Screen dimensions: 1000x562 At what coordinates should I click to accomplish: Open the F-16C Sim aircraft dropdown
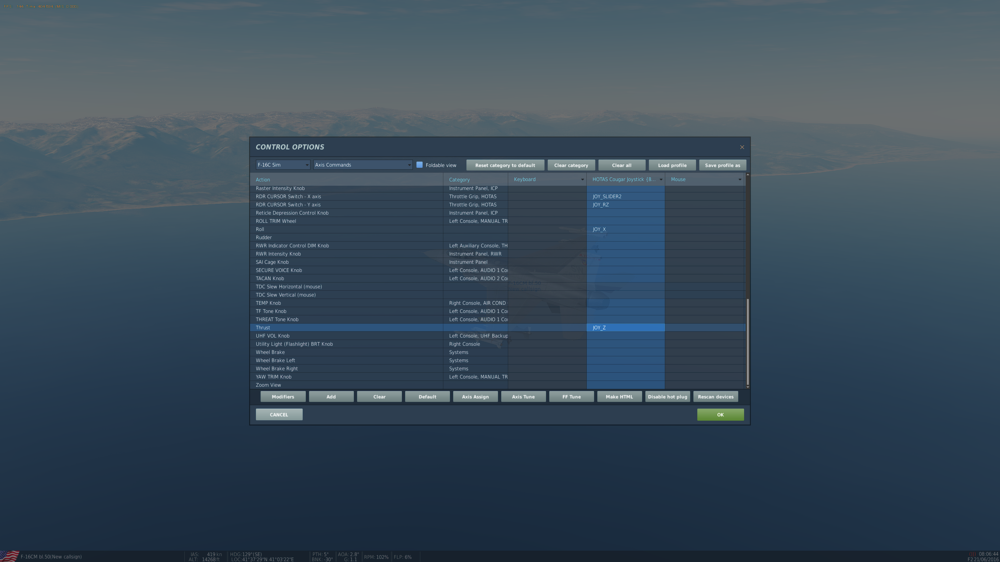click(x=283, y=165)
